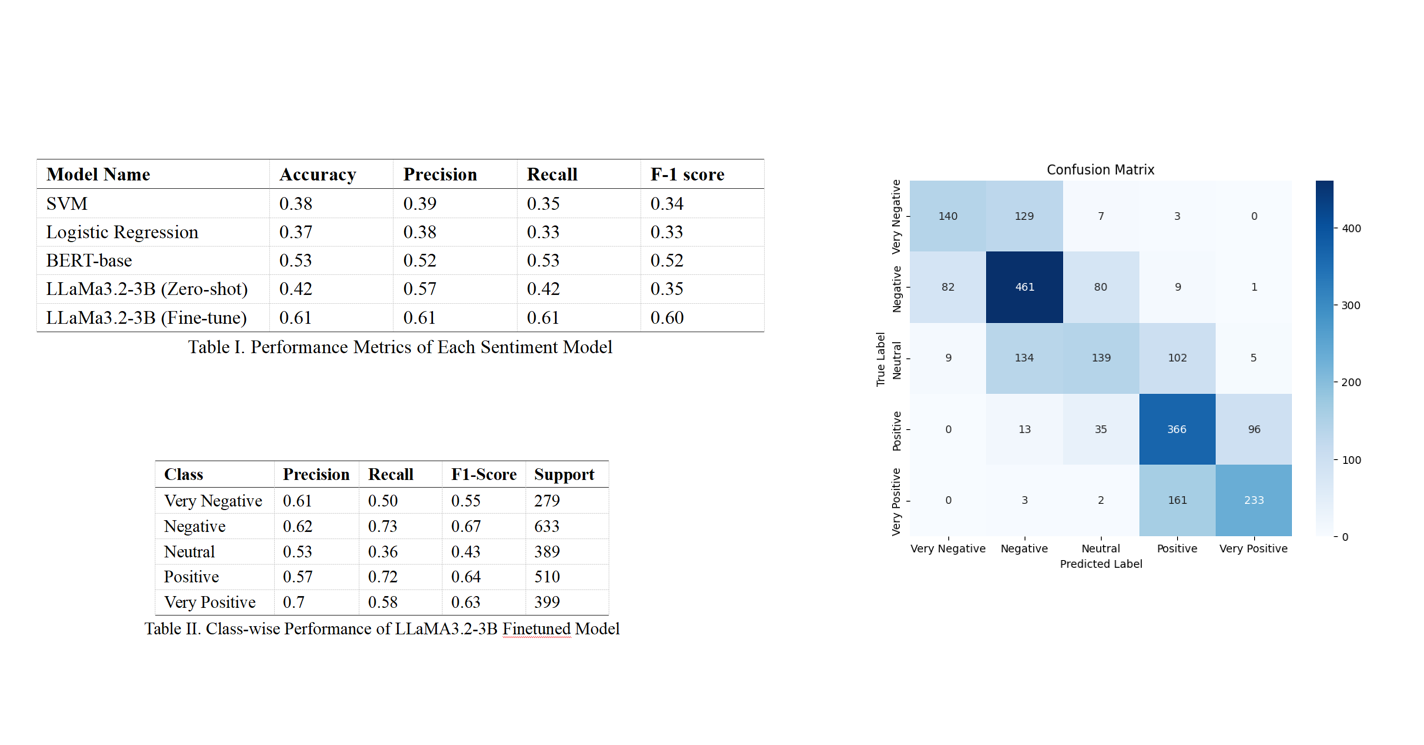
Task: Click the "F-1 score" header in Table I
Action: pos(687,174)
